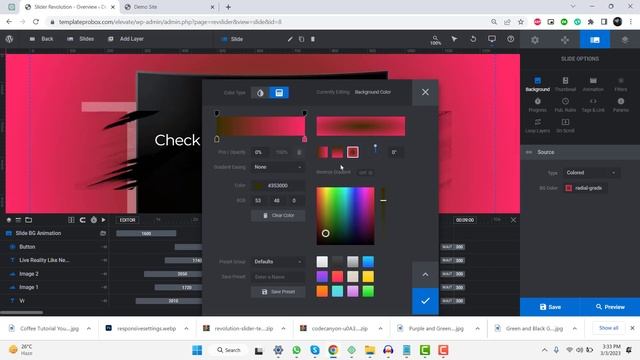640x360 pixels.
Task: Select the pointer selection tool icon
Action: [454, 39]
